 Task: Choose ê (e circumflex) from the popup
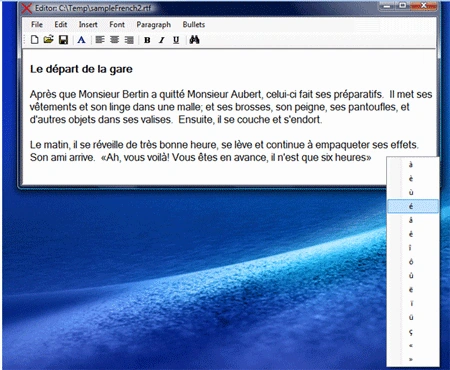point(413,234)
